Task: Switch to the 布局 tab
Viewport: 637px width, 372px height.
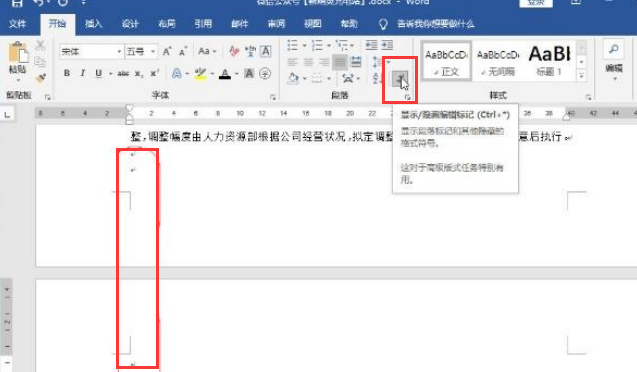Action: point(167,24)
